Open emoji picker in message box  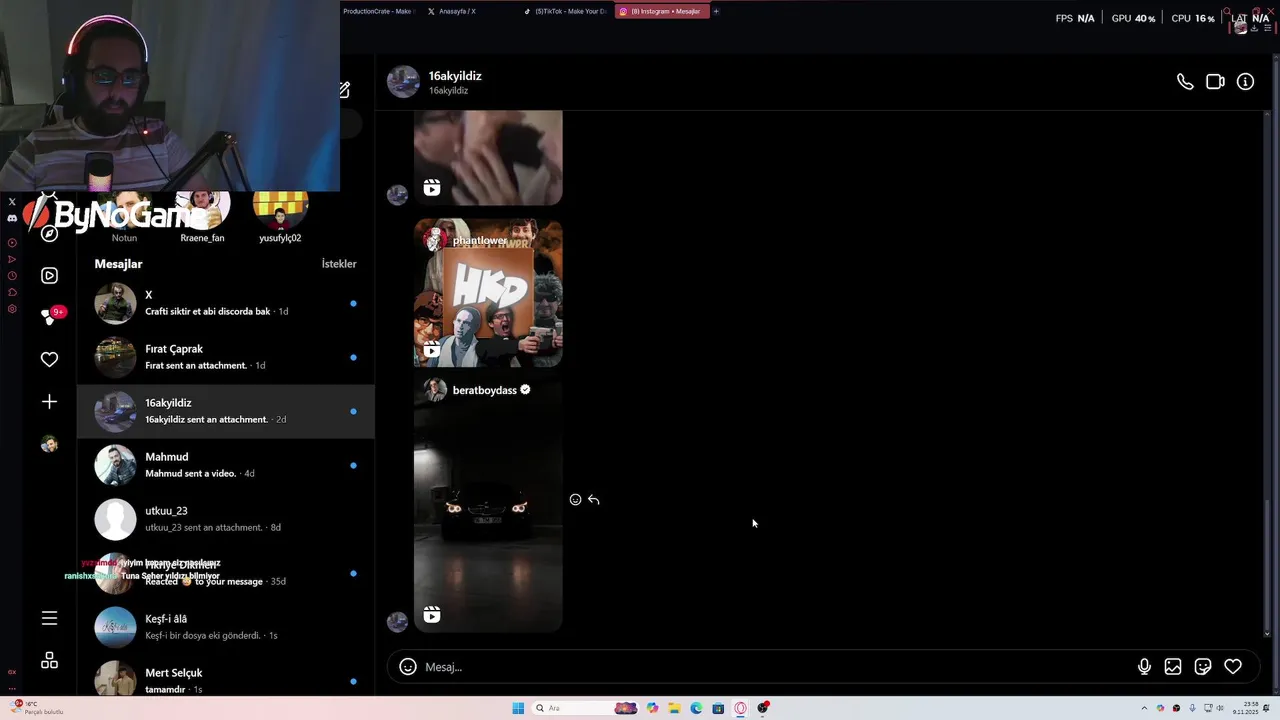pos(408,667)
